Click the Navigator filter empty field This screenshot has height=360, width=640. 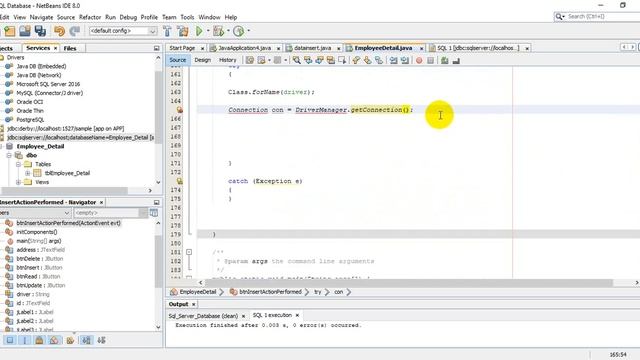[x=107, y=213]
